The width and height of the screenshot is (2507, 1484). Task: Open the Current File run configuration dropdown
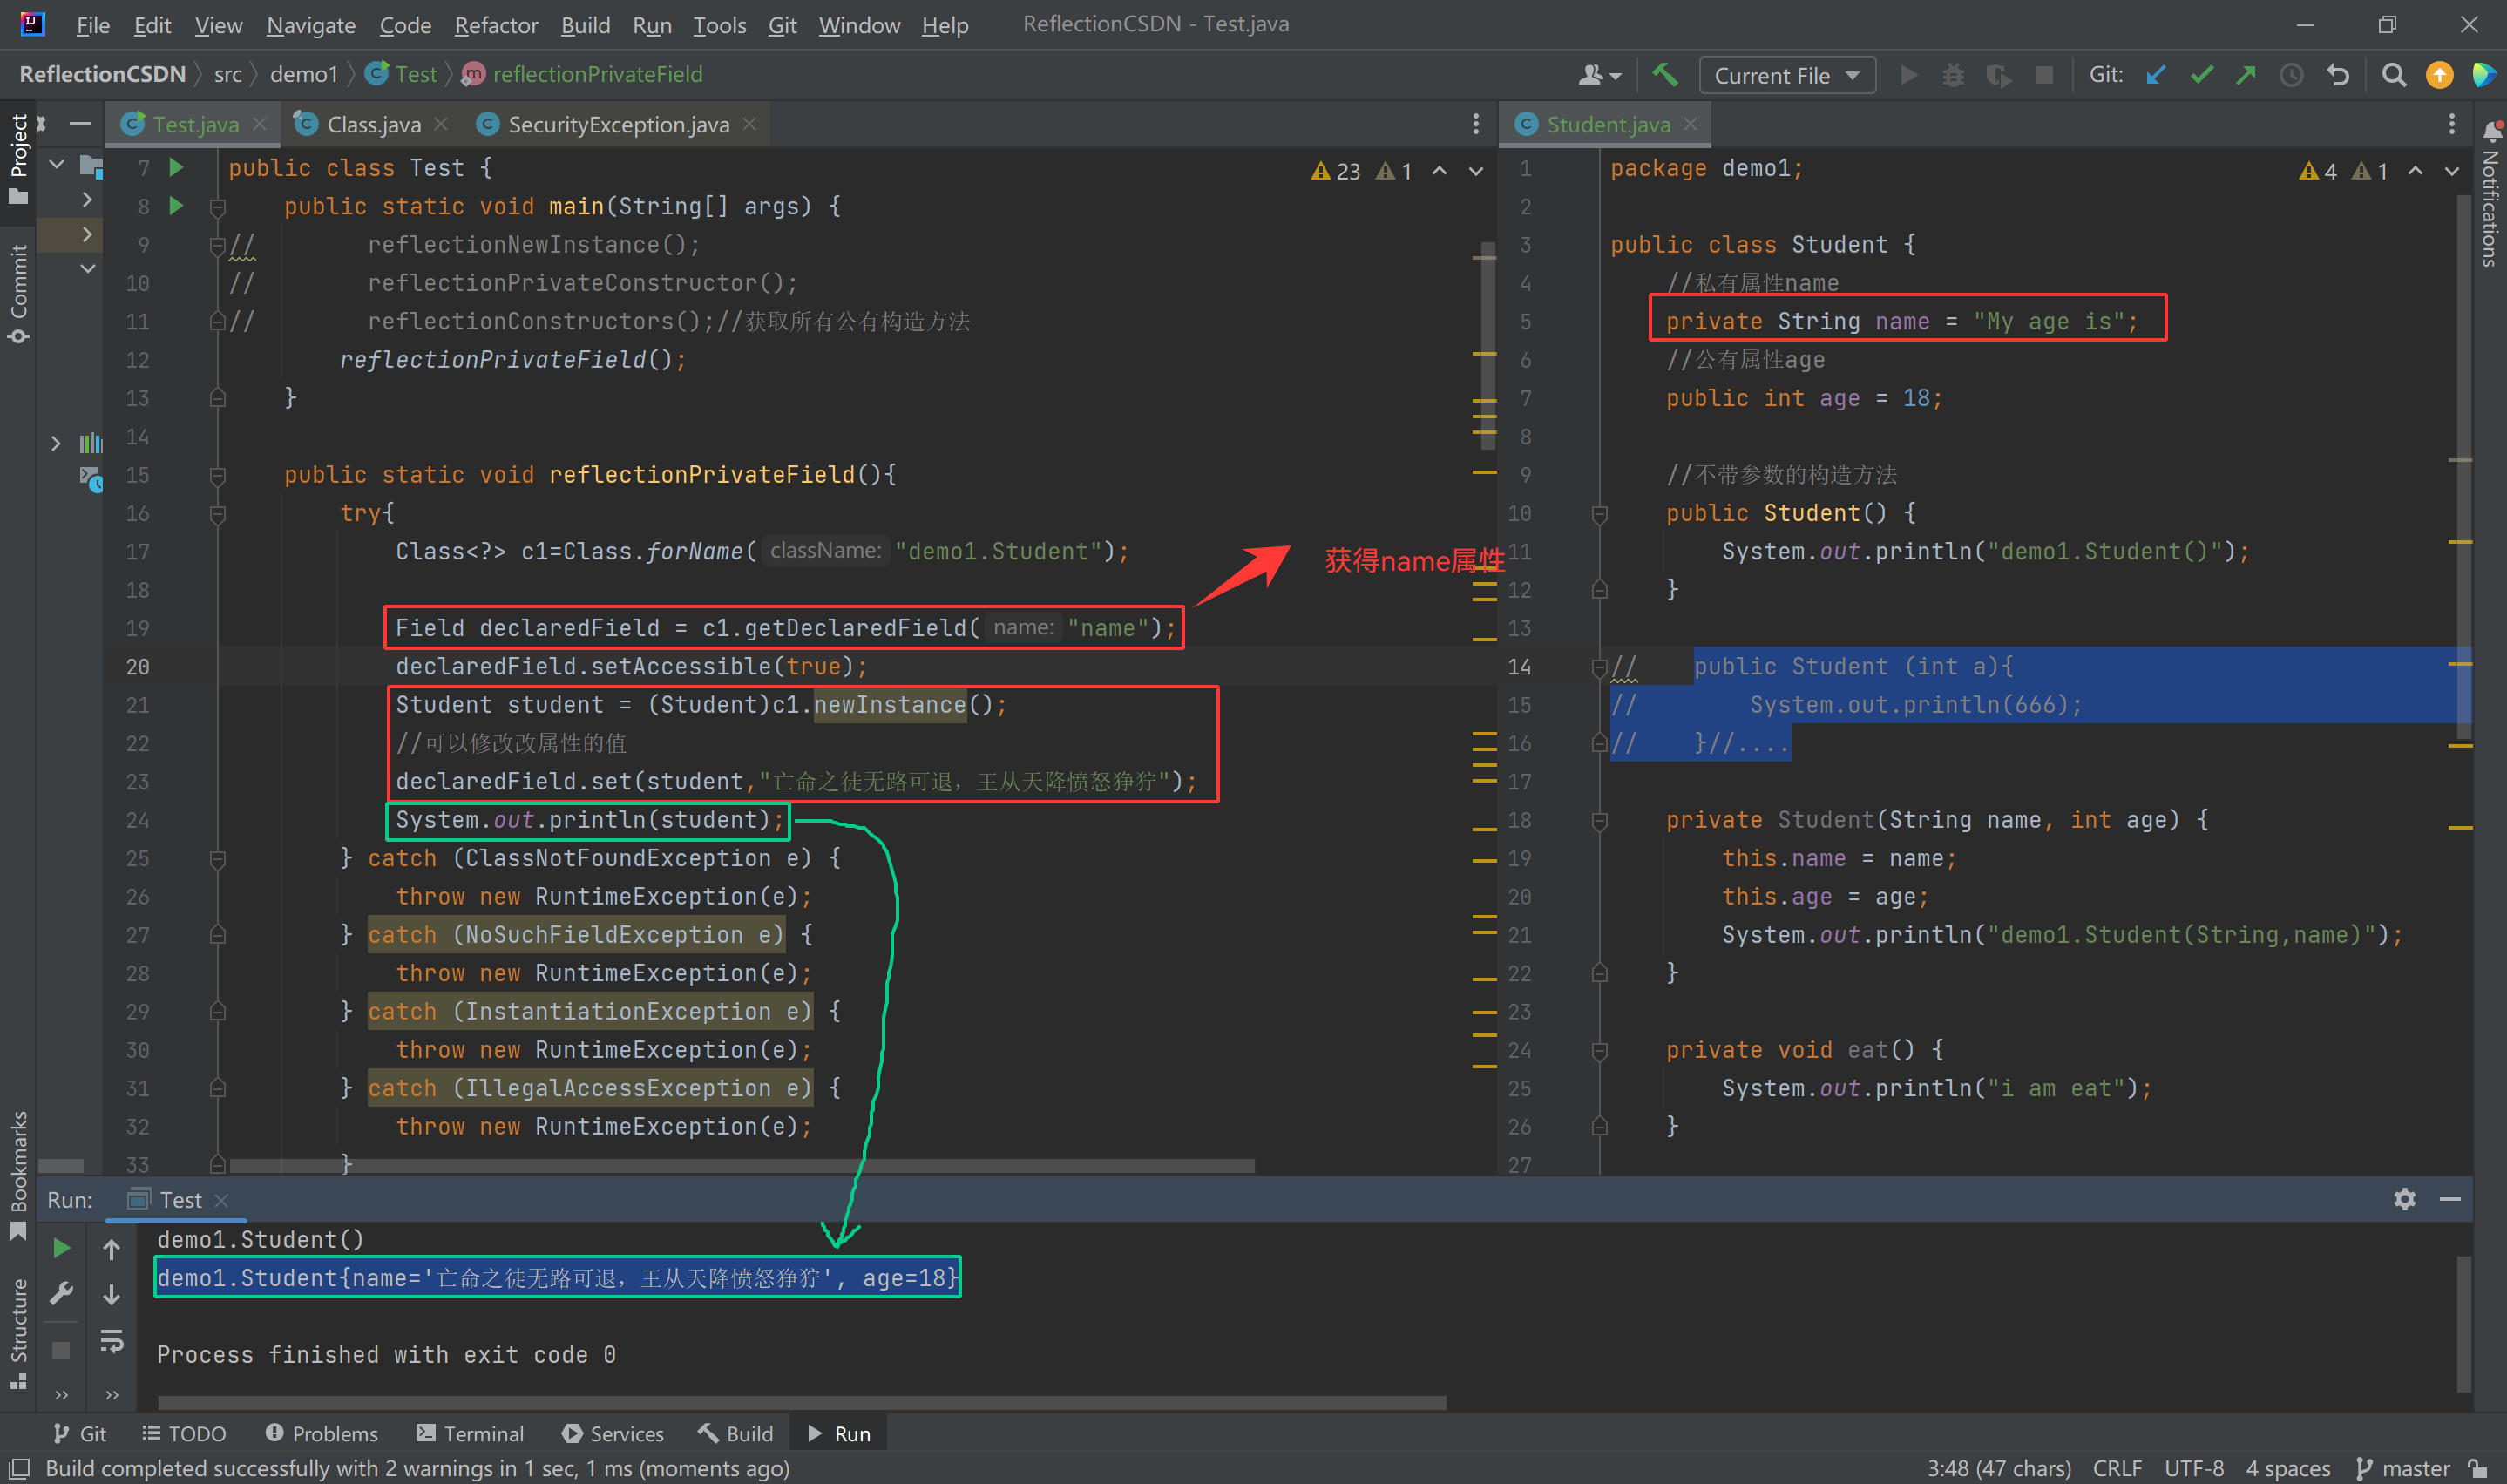(x=1786, y=75)
